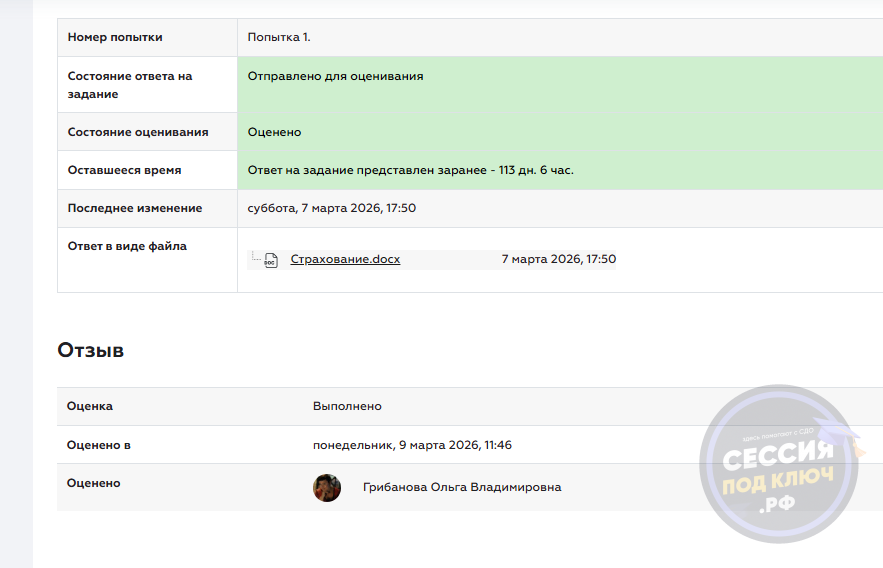The image size is (883, 568).
Task: Click the file upload timestamp next to Страхование.docx
Action: 558,259
